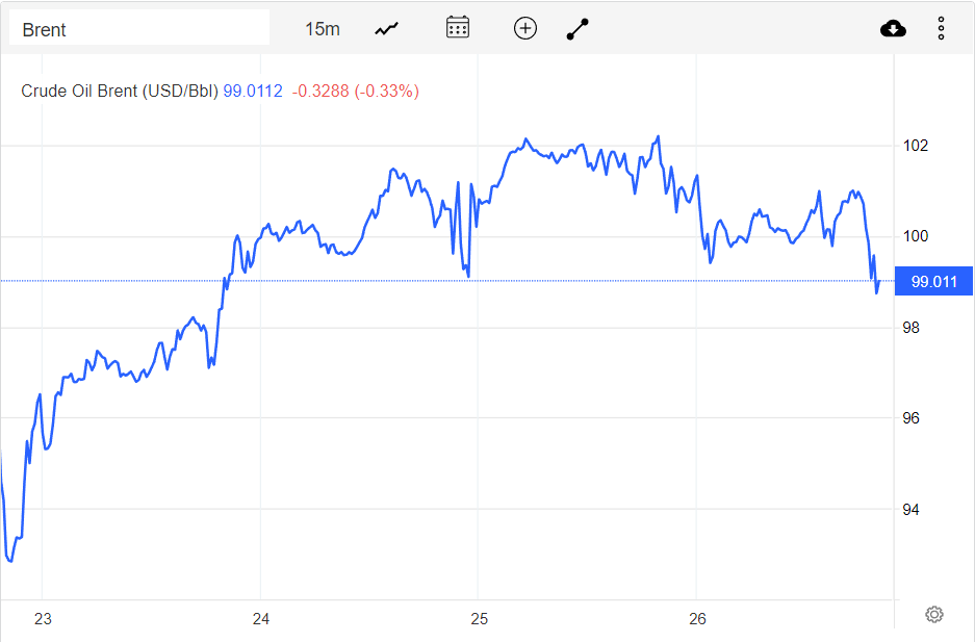Open chart settings gear icon
977x643 pixels.
[935, 614]
